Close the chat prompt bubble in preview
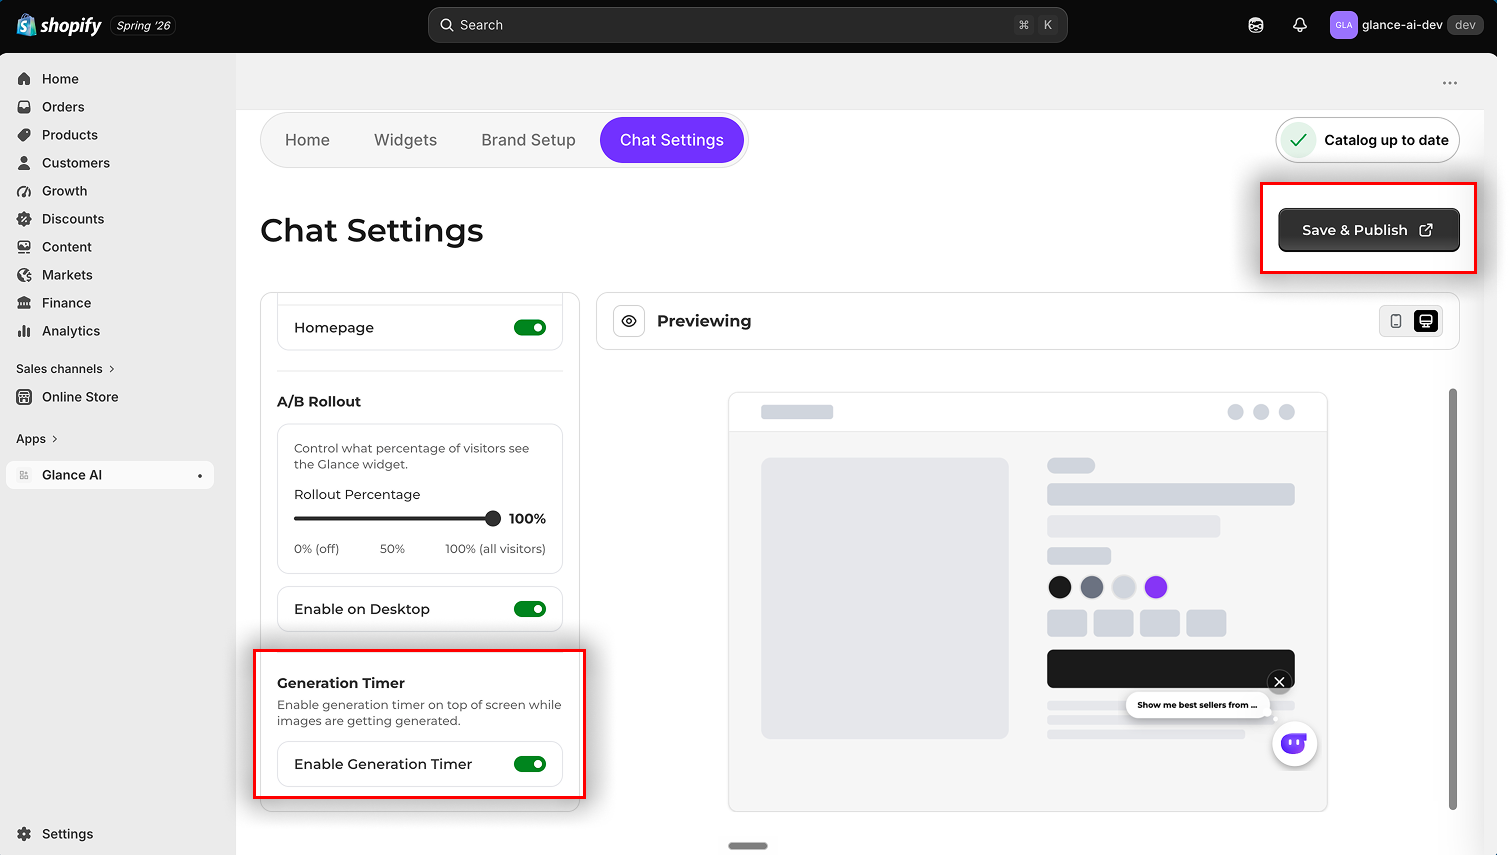The height and width of the screenshot is (855, 1510). [x=1280, y=682]
